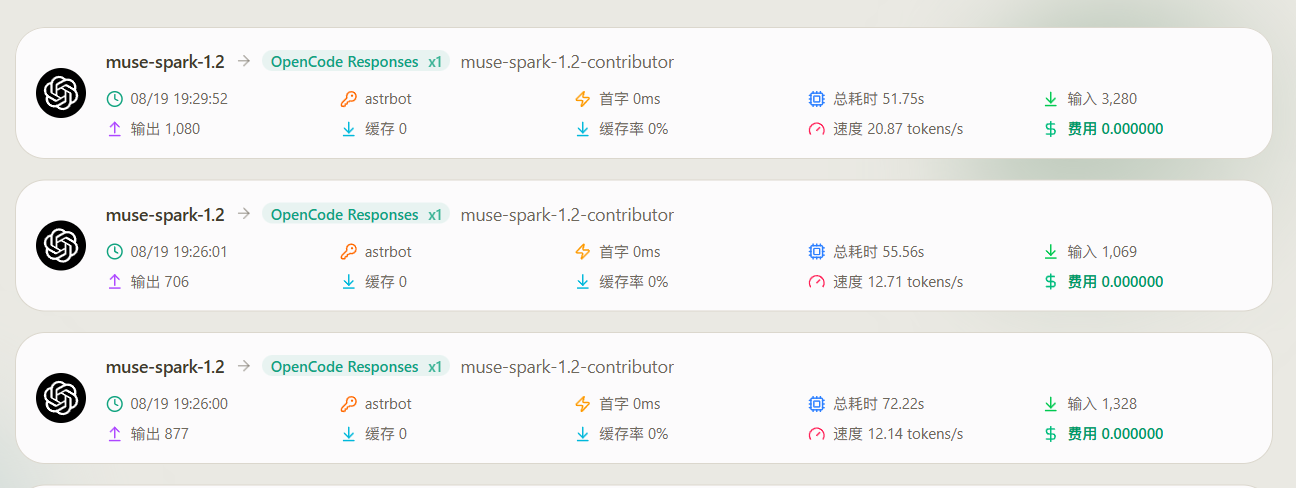Screen dimensions: 1296x488
Task: Click the muse-spark-1.2-contributor name in the second card
Action: (x=567, y=215)
